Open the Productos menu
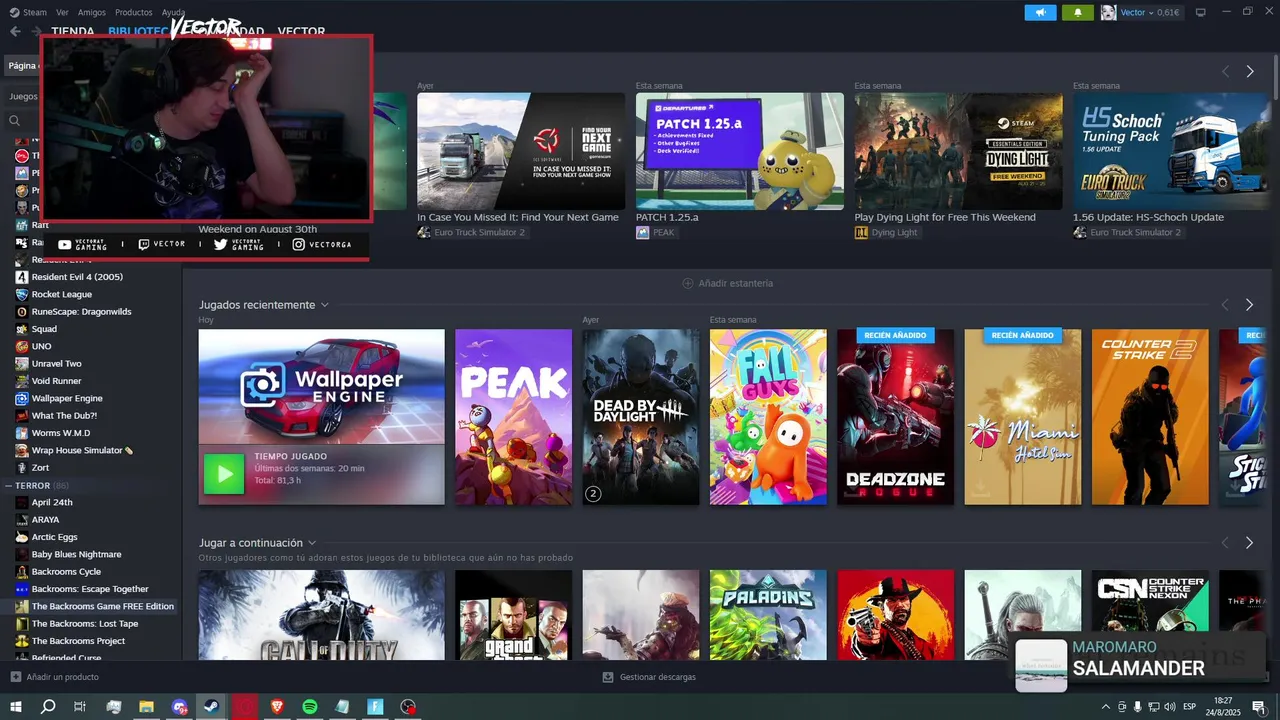Image resolution: width=1280 pixels, height=720 pixels. (134, 12)
